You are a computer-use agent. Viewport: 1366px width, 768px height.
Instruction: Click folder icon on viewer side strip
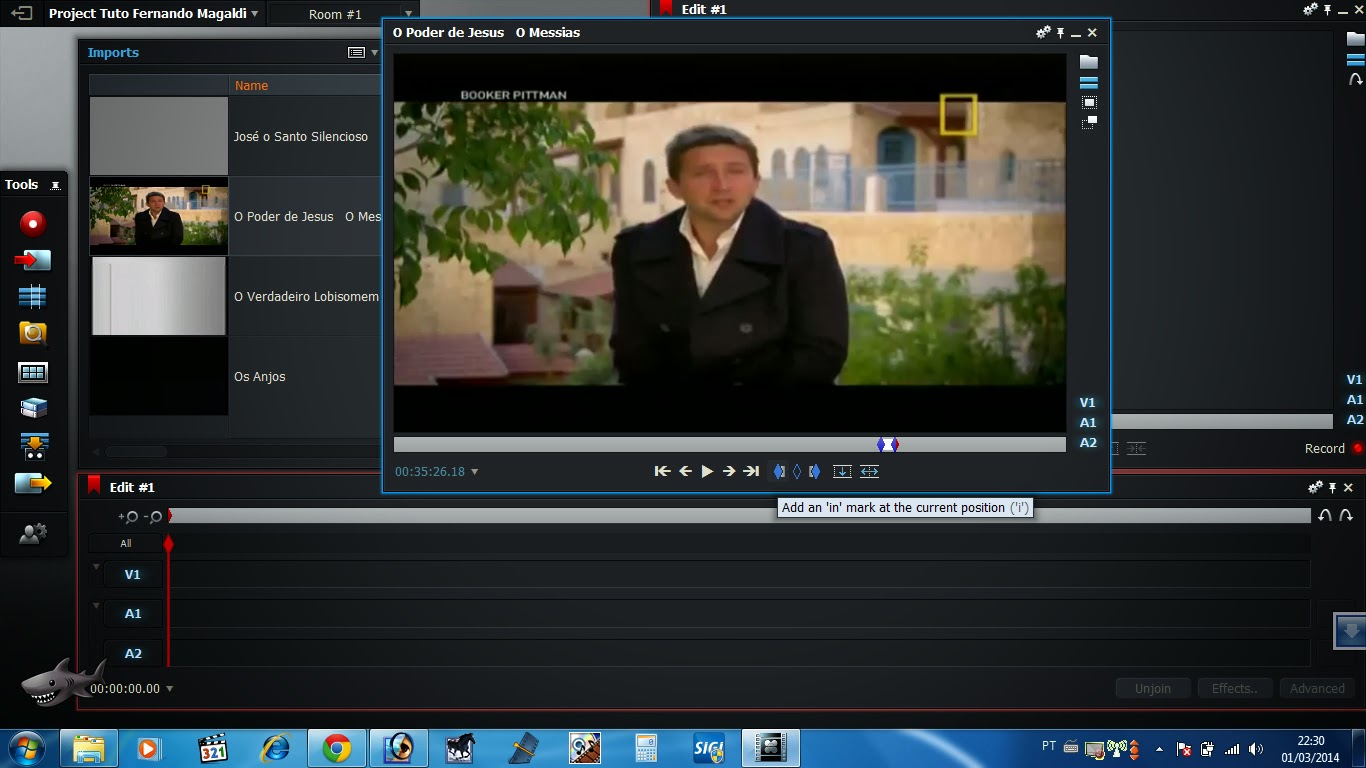tap(1089, 62)
